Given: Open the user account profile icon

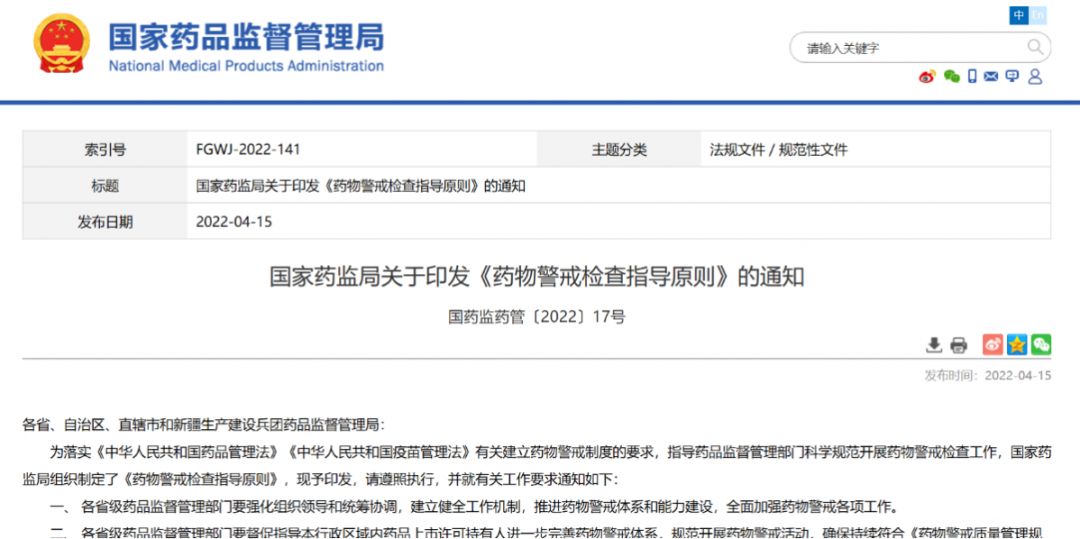Looking at the screenshot, I should click(x=1035, y=77).
